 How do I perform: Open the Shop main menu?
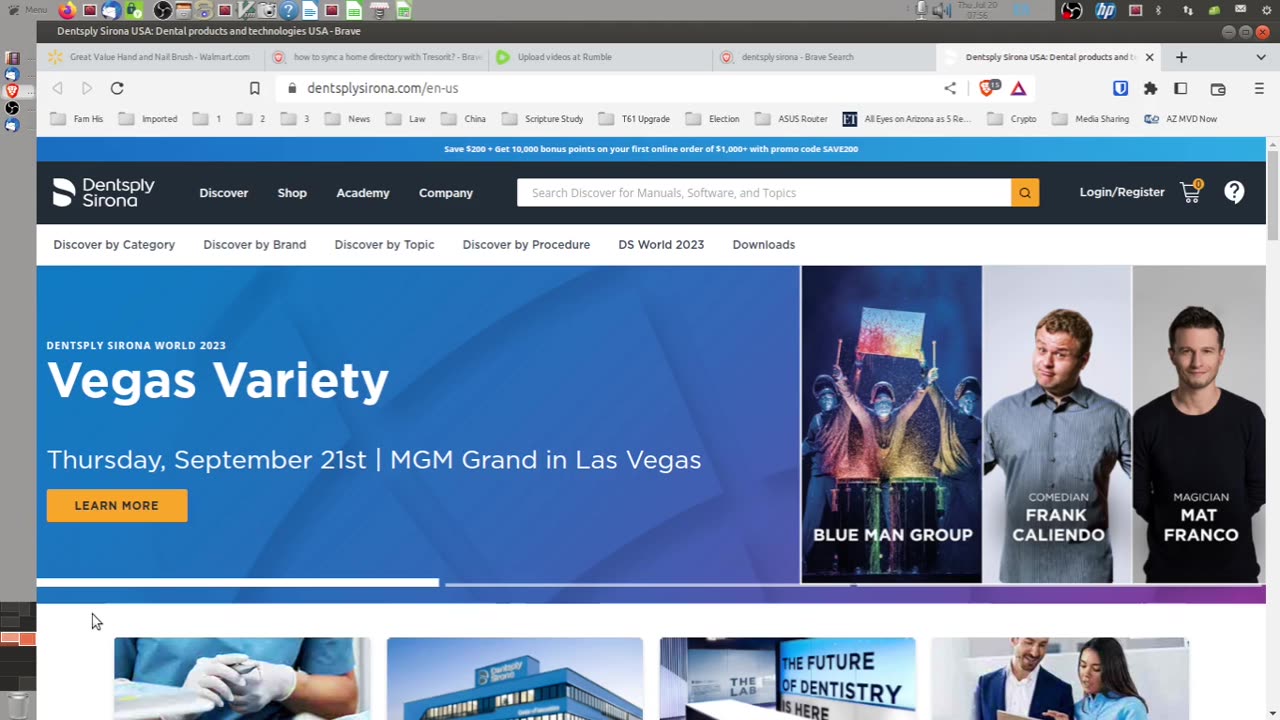coord(292,193)
